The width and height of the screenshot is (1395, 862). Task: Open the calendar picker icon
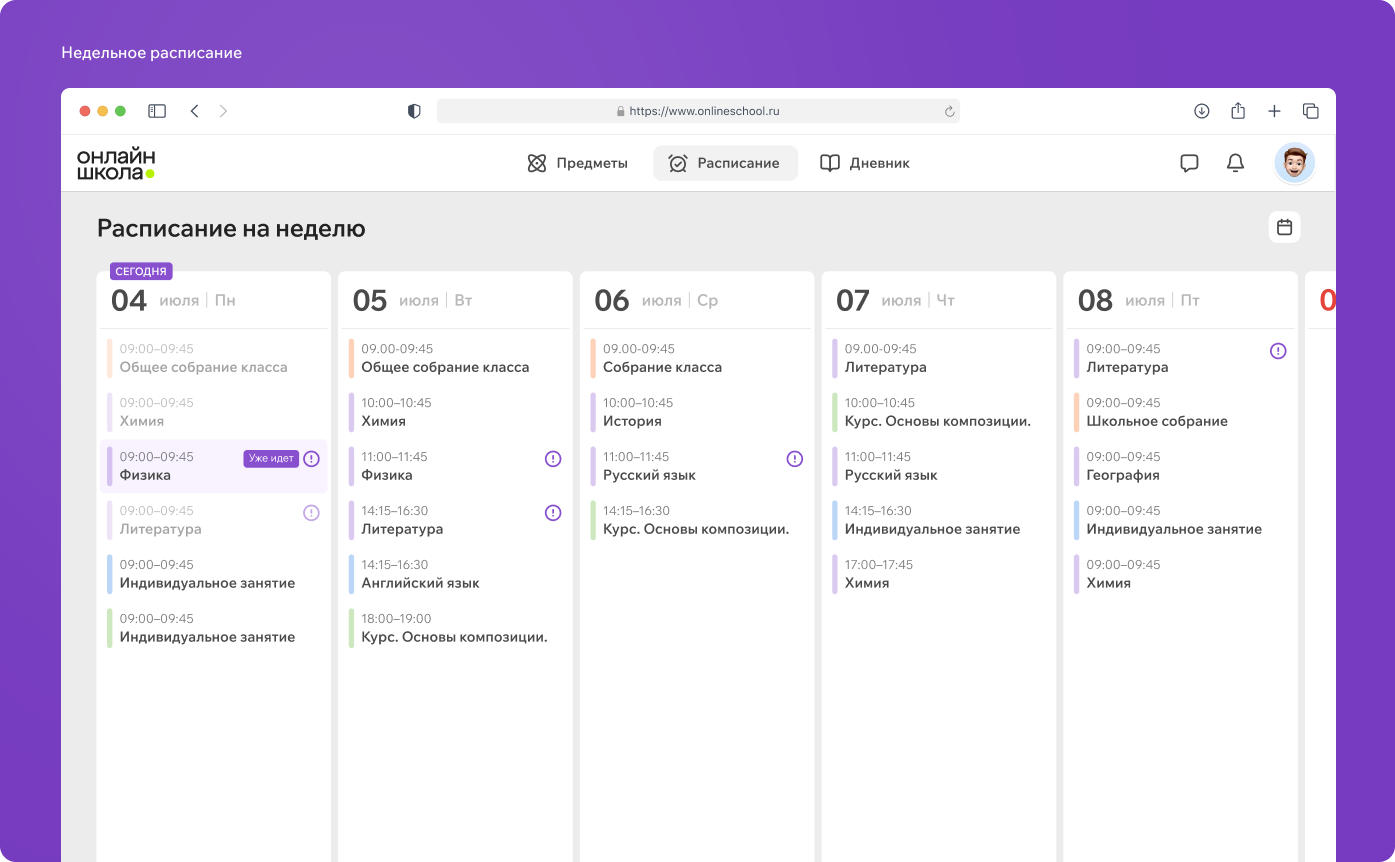pyautogui.click(x=1284, y=227)
